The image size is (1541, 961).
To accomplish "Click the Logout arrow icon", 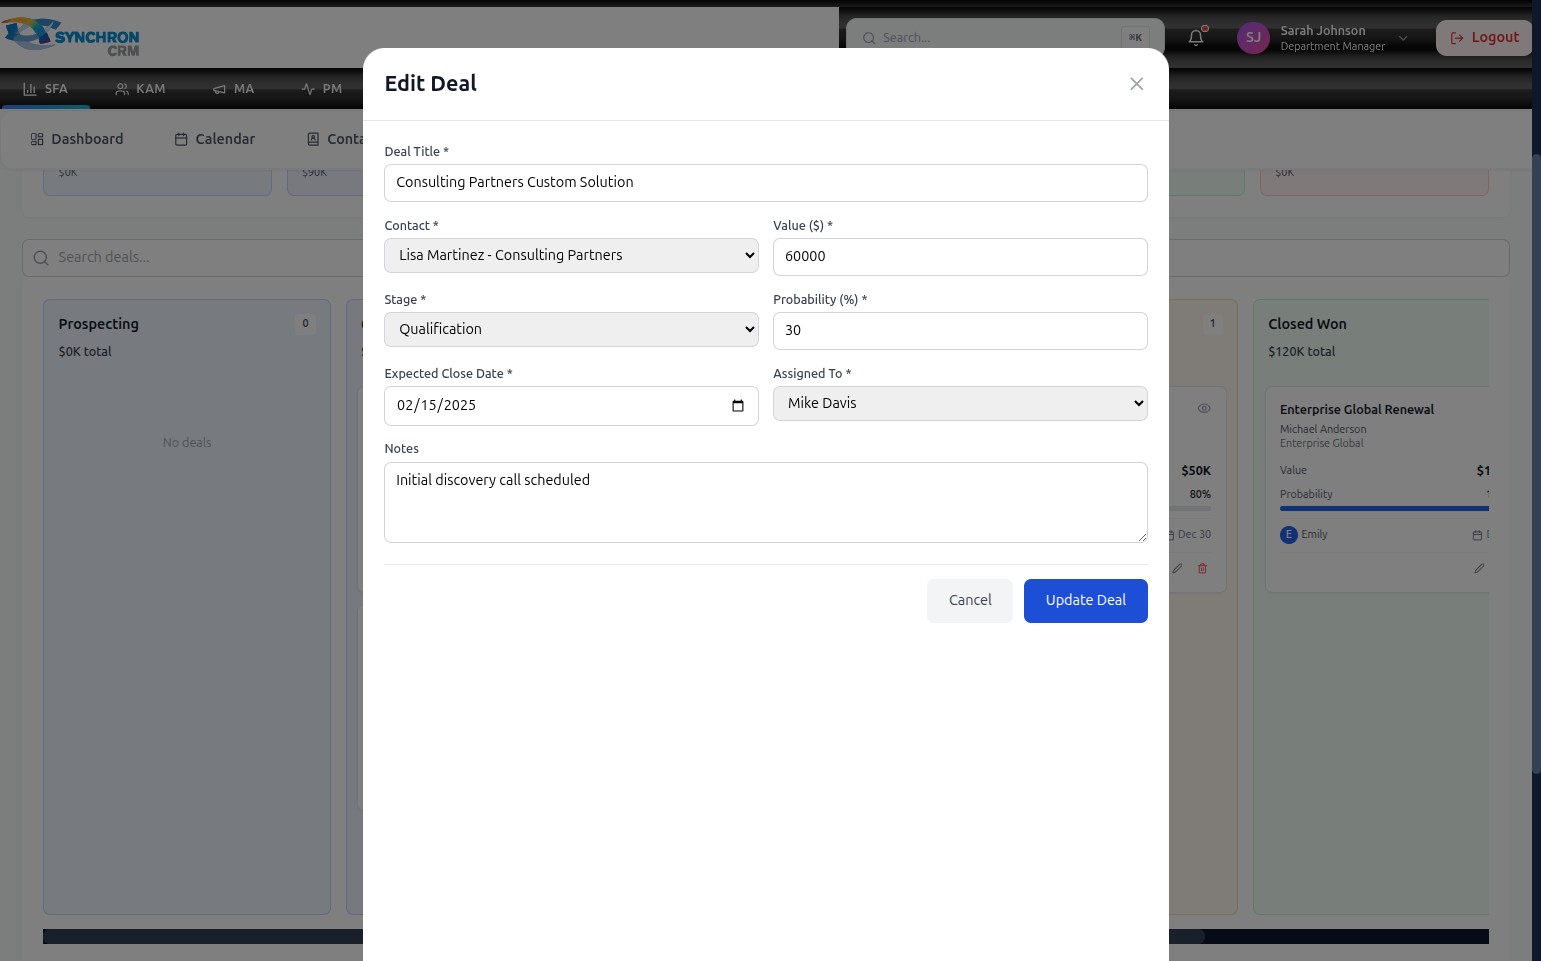I will pos(1457,38).
